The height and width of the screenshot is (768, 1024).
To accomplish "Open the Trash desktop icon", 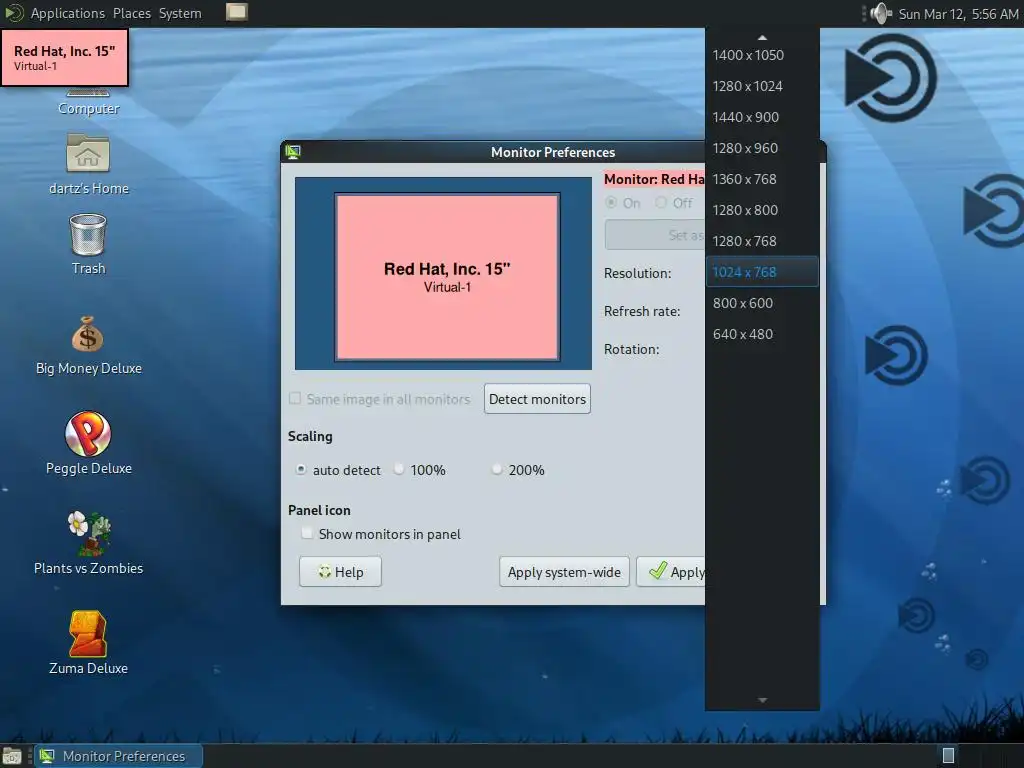I will [88, 234].
